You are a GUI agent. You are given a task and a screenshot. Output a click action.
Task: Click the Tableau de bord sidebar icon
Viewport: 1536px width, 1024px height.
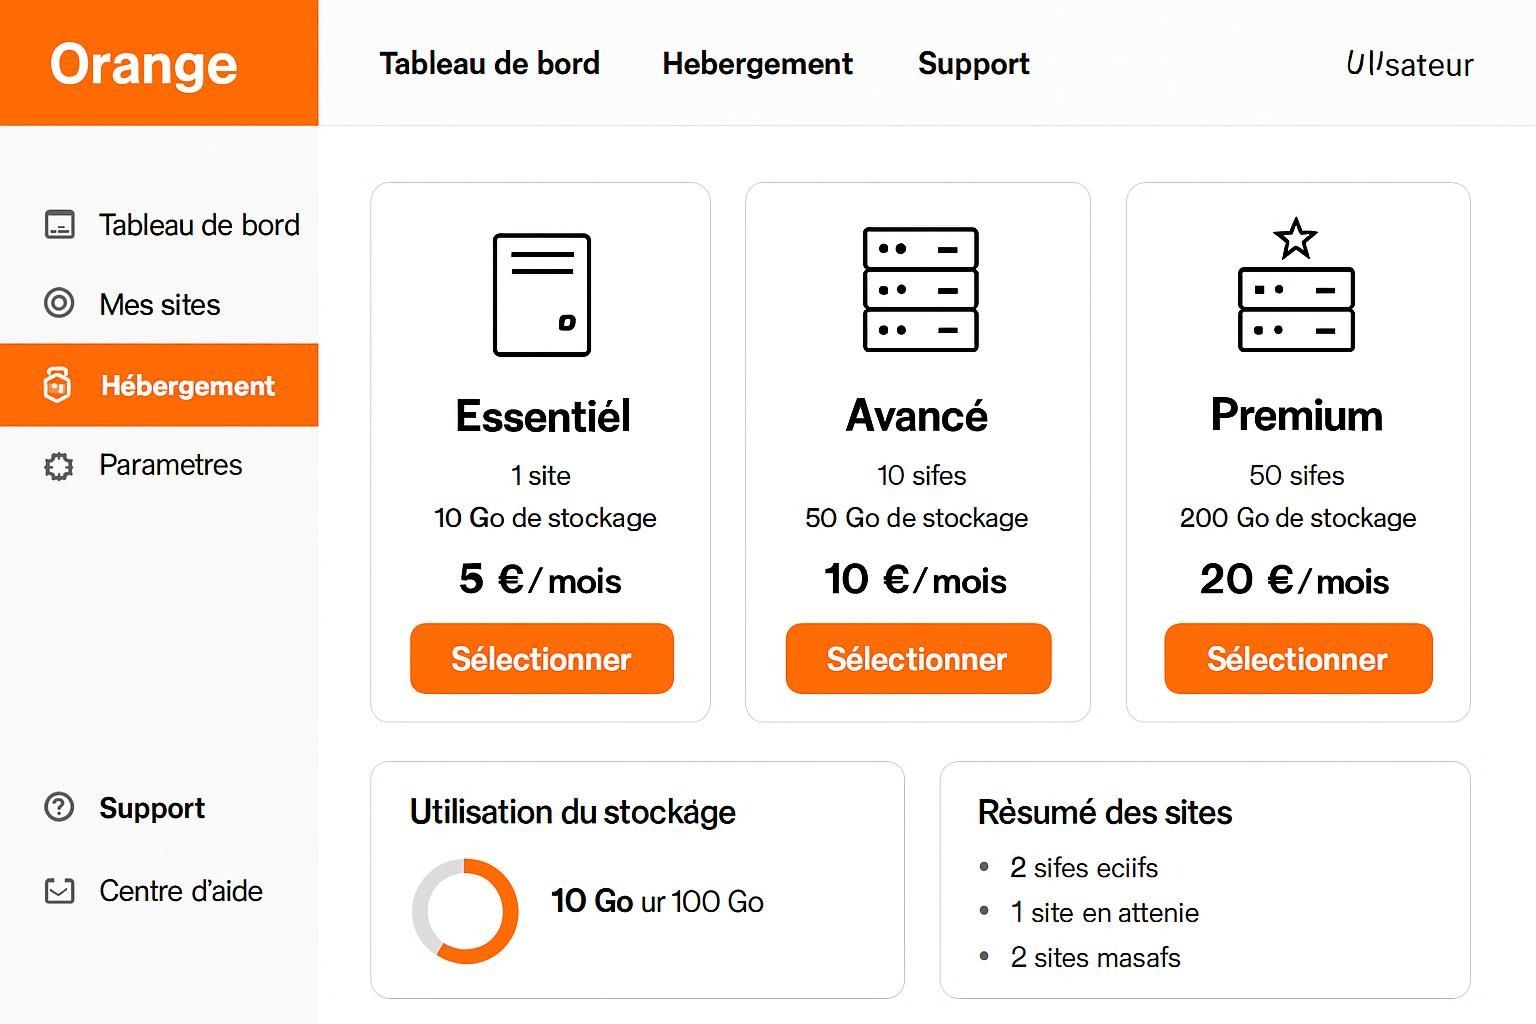click(59, 224)
